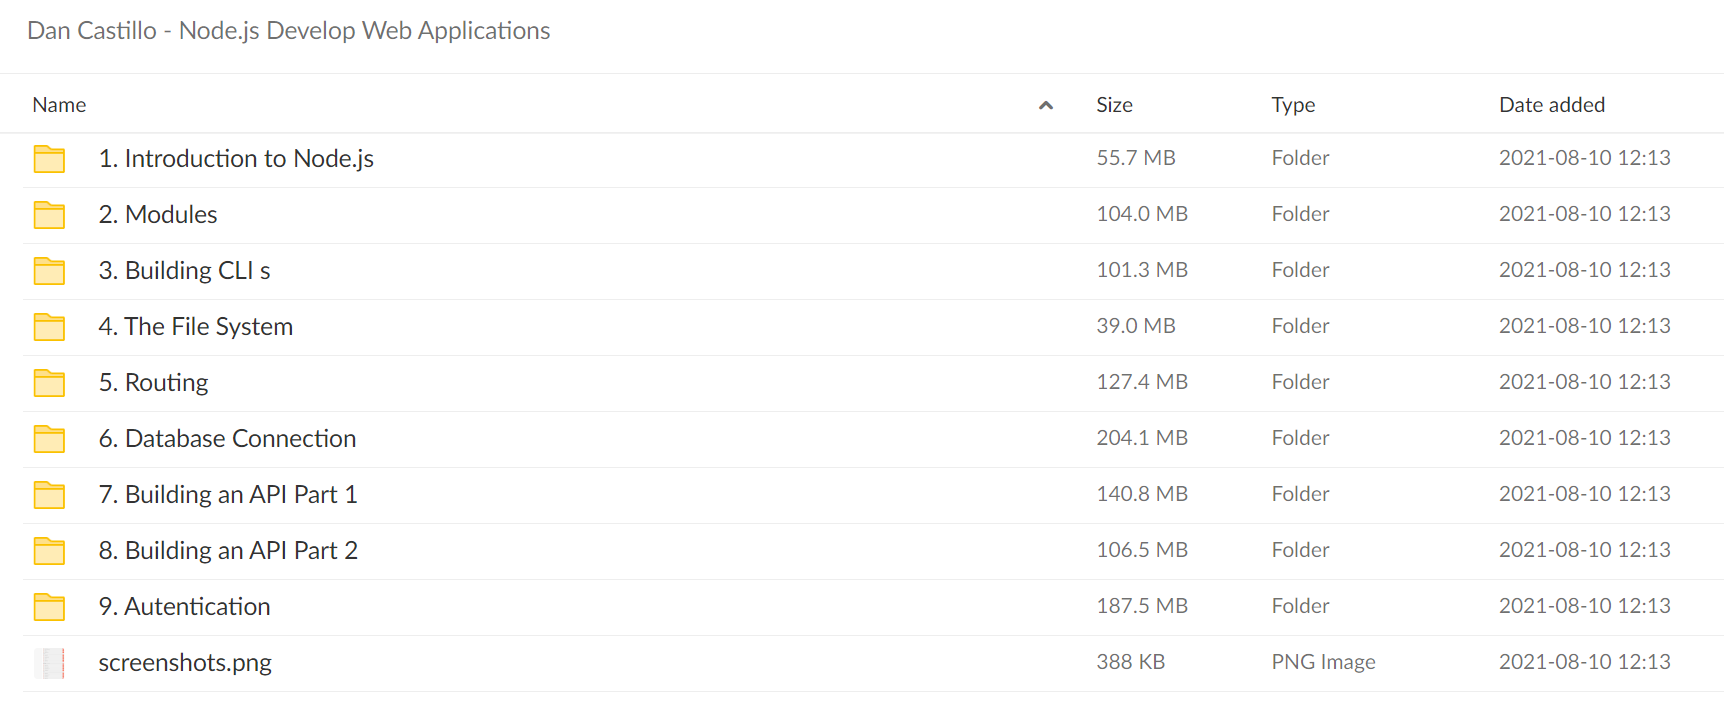
Task: Open the 6. Database Connection folder link
Action: click(227, 439)
